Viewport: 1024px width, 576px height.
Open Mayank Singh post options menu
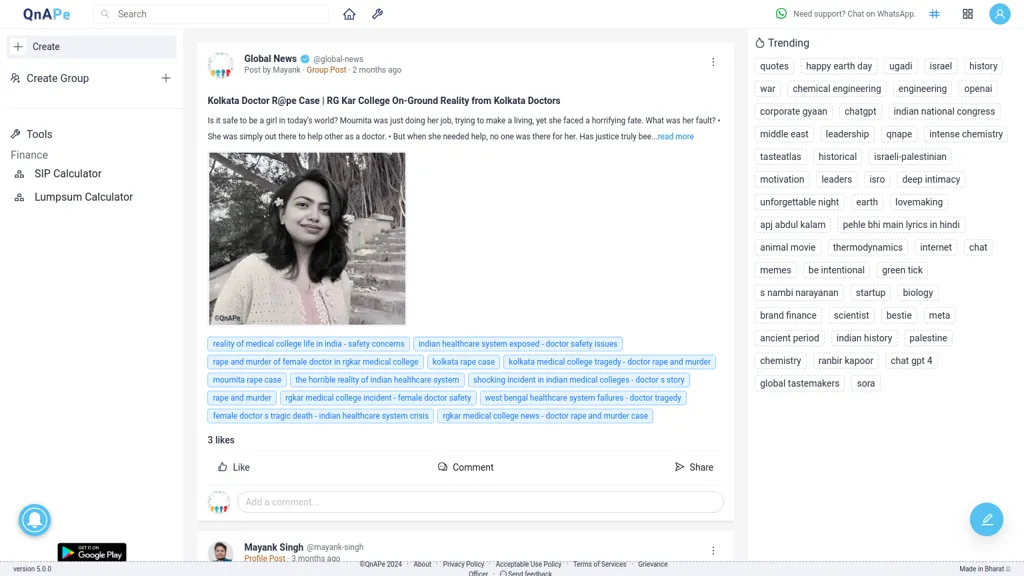pos(713,551)
